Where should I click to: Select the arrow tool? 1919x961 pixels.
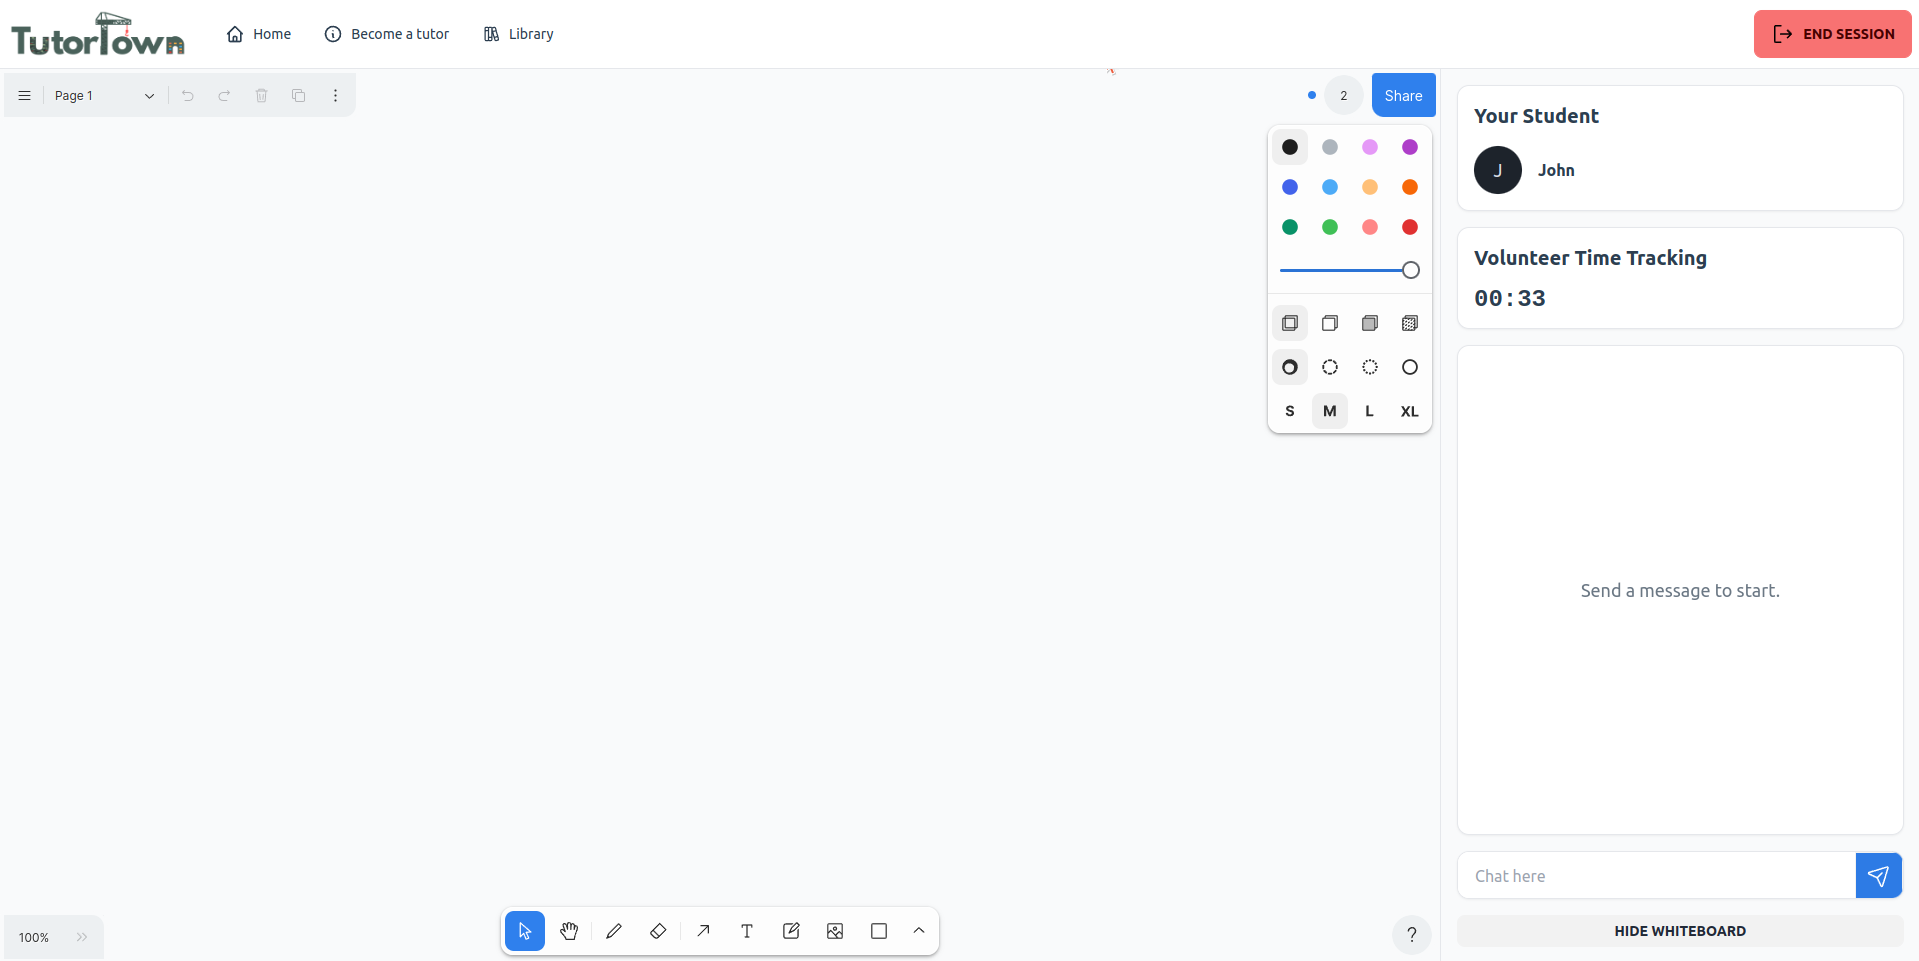(x=703, y=931)
